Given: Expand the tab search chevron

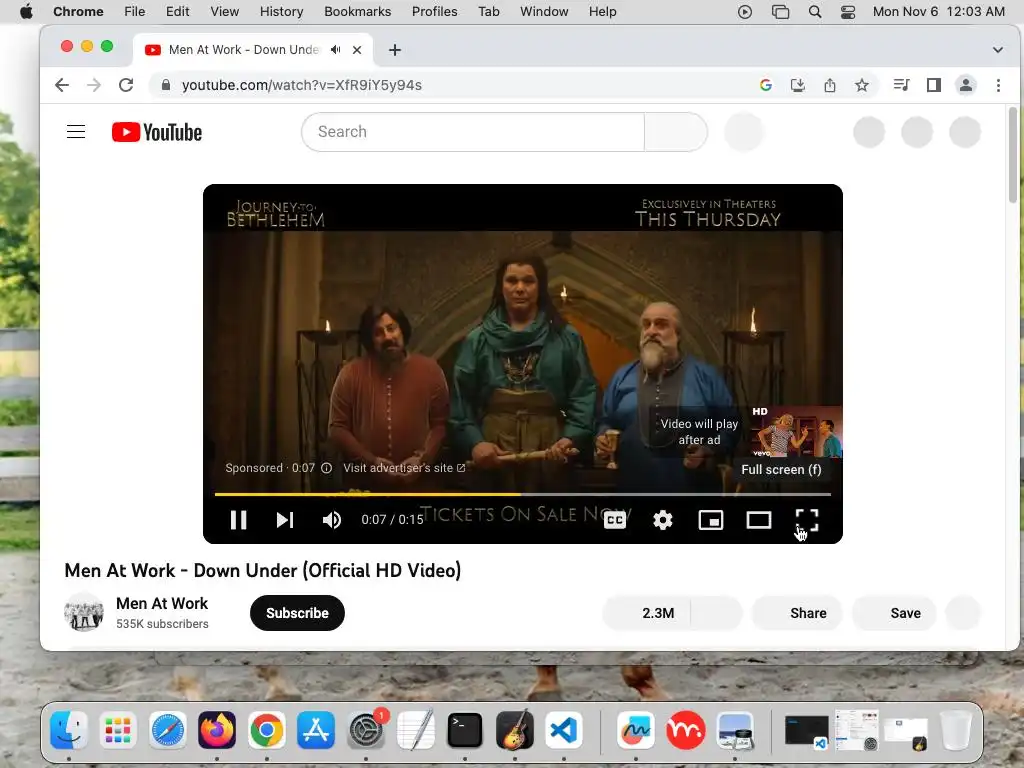Looking at the screenshot, I should 997,50.
